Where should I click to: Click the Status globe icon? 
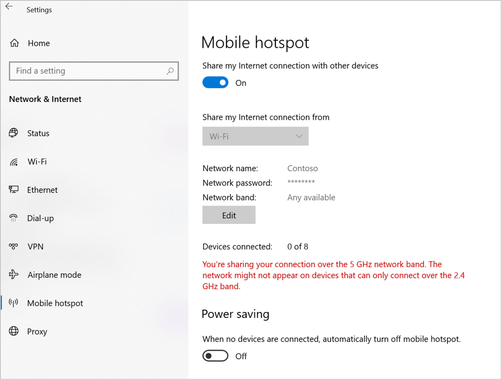click(14, 133)
